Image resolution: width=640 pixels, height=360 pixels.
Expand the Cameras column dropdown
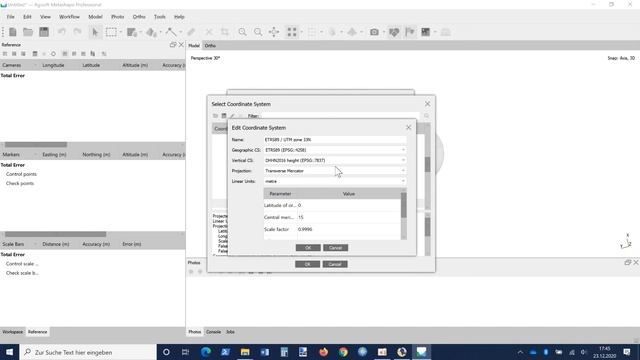pyautogui.click(x=35, y=65)
